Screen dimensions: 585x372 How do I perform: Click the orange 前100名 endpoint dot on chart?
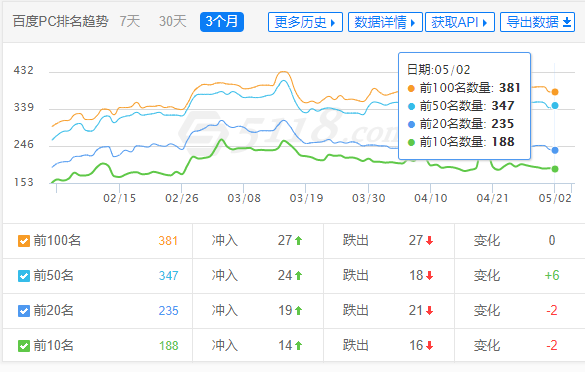[555, 92]
